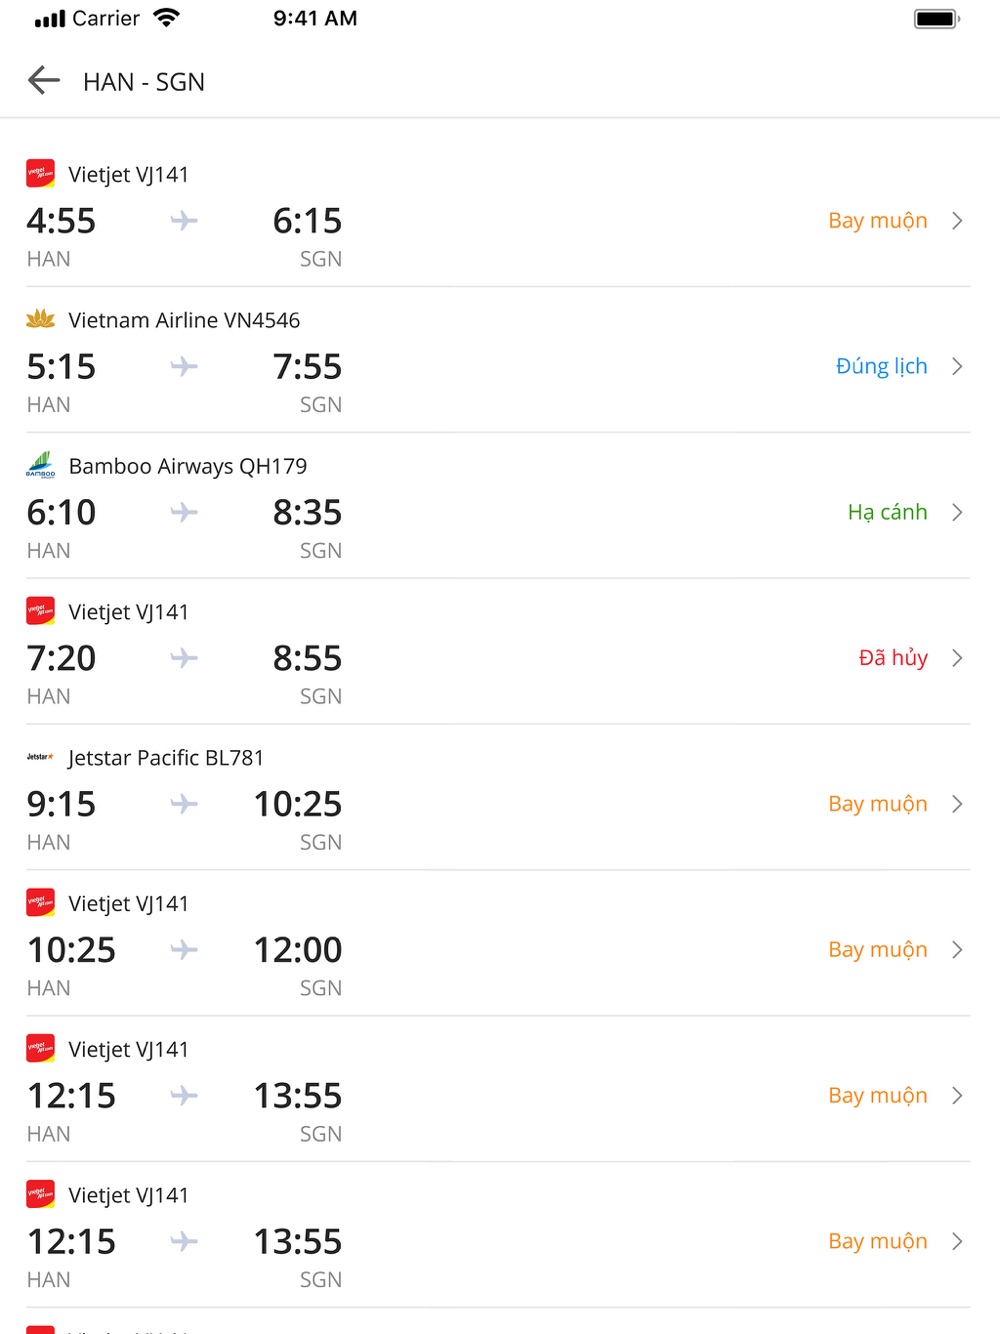Open the Đã hủy status link
The image size is (1000, 1334).
(893, 658)
